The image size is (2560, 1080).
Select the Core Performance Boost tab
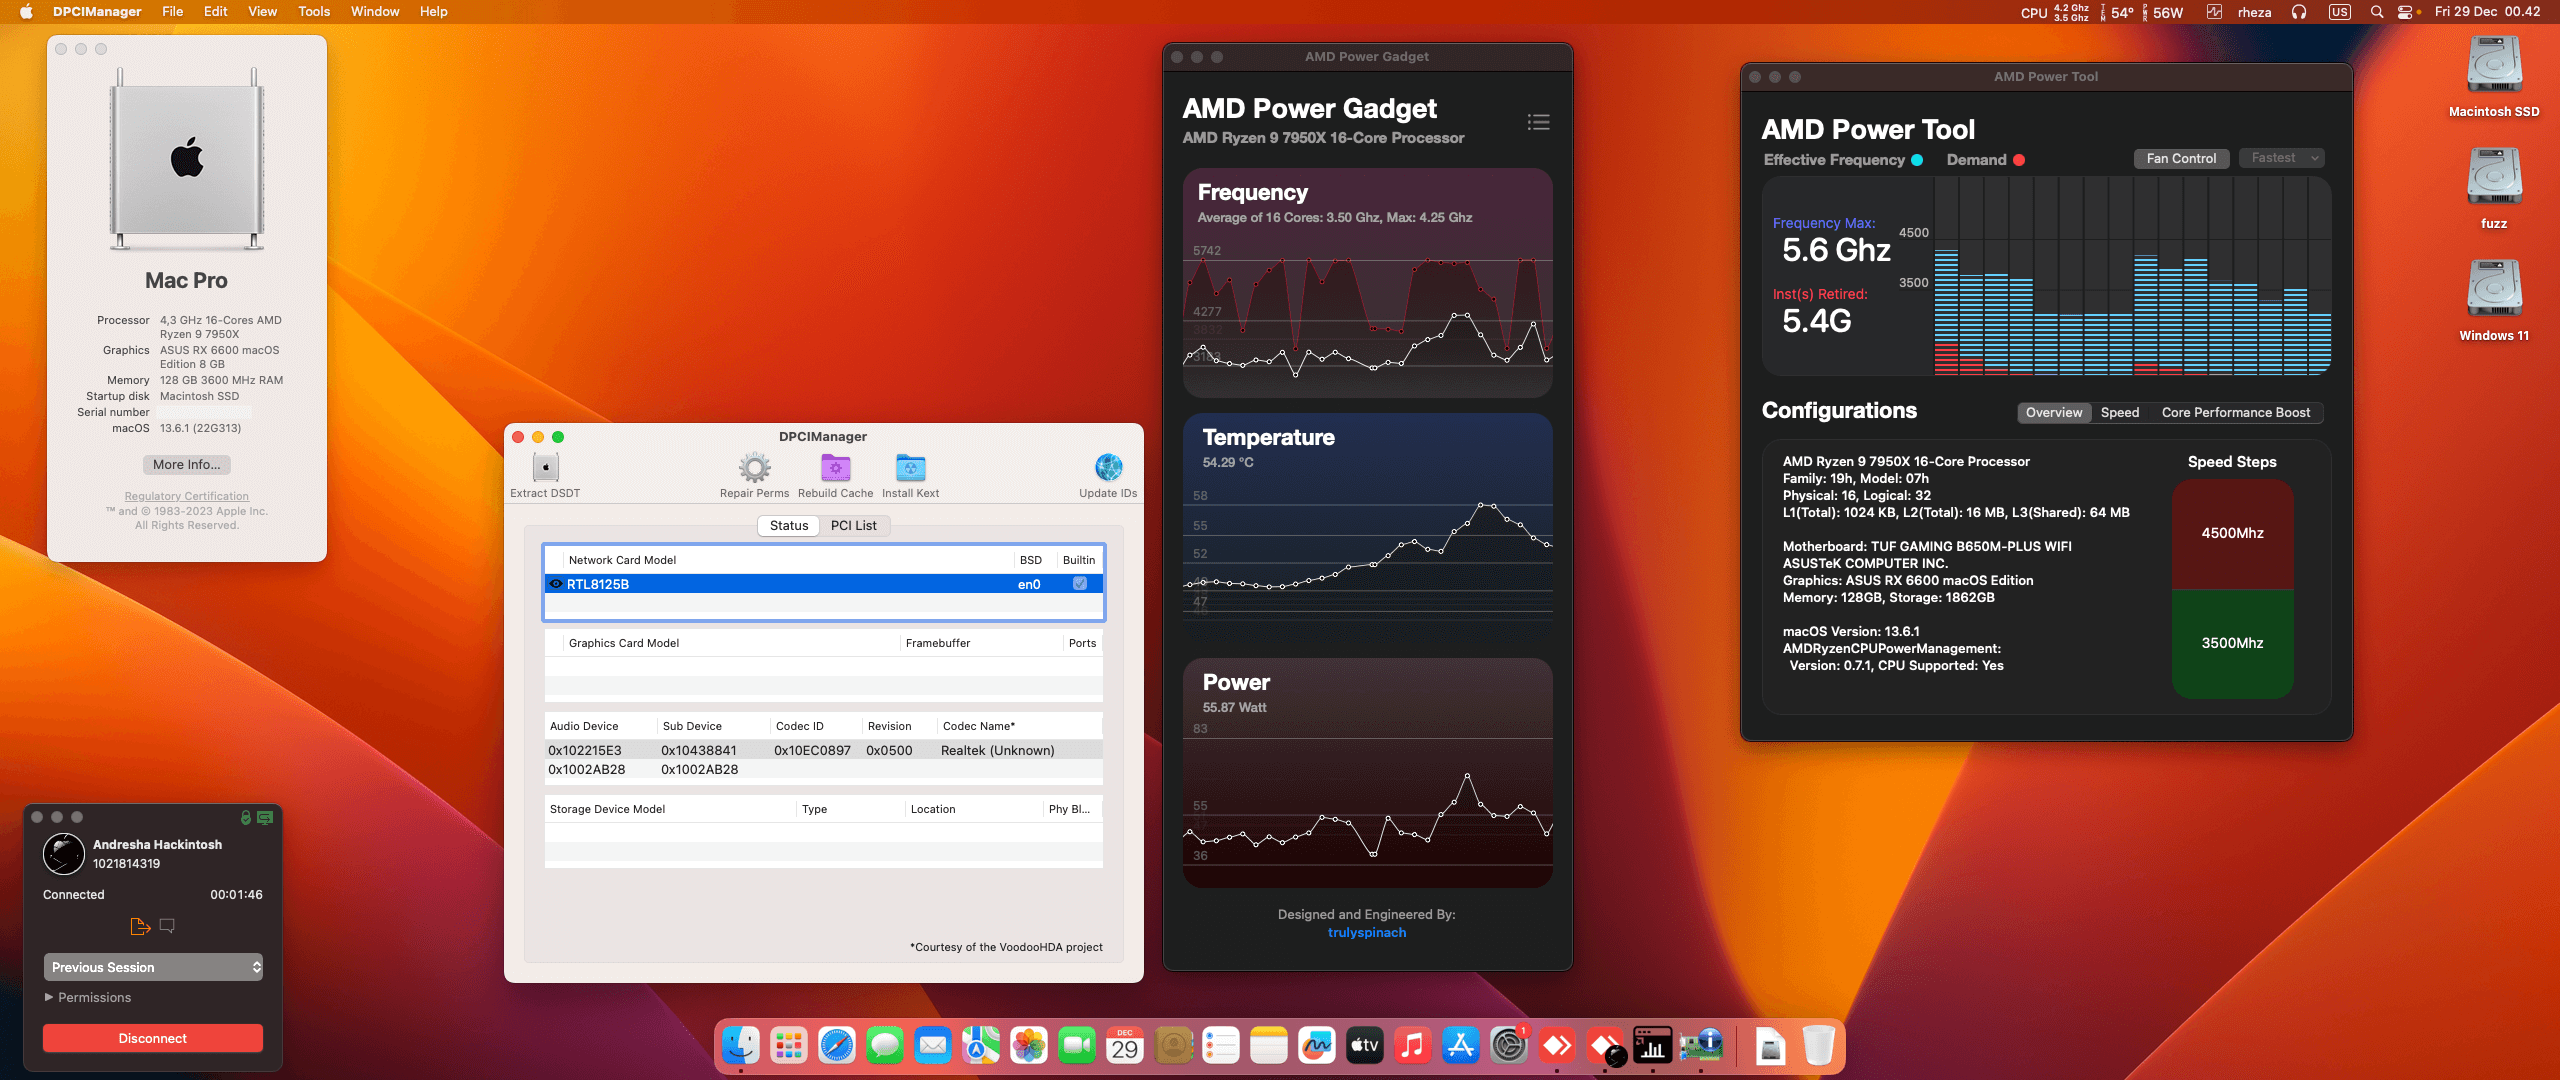click(x=2236, y=413)
